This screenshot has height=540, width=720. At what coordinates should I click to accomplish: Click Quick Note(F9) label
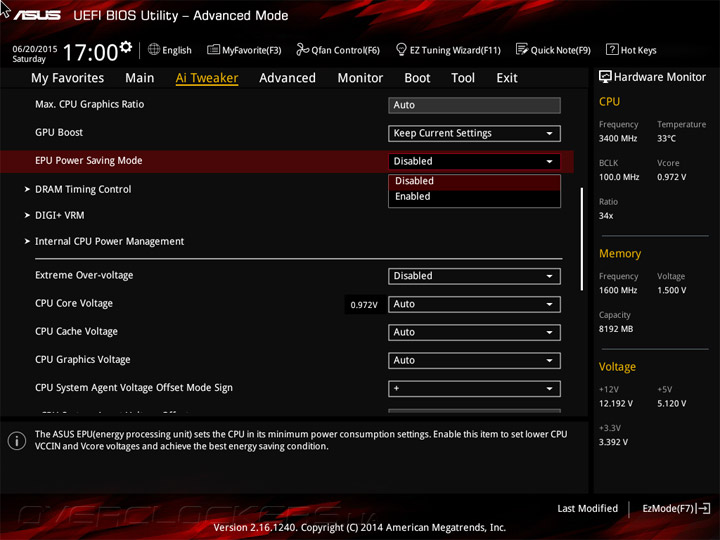pyautogui.click(x=561, y=50)
